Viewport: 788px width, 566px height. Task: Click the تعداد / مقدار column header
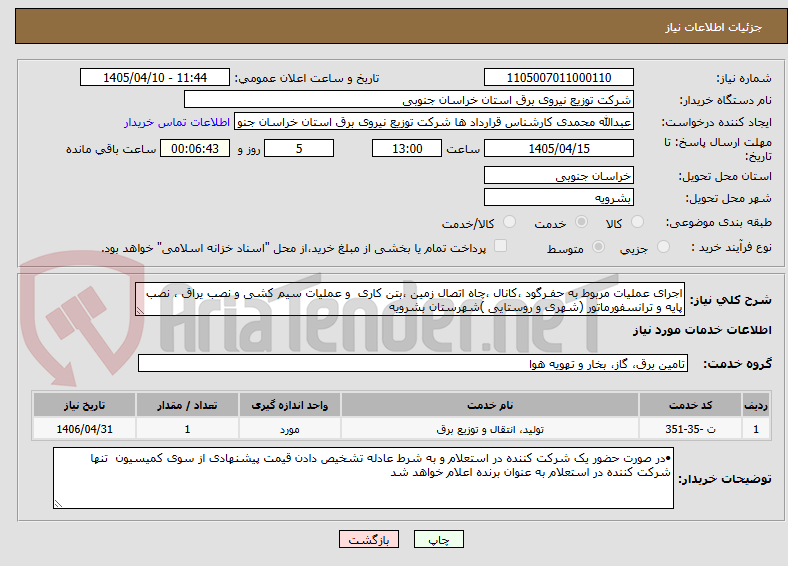(x=187, y=405)
